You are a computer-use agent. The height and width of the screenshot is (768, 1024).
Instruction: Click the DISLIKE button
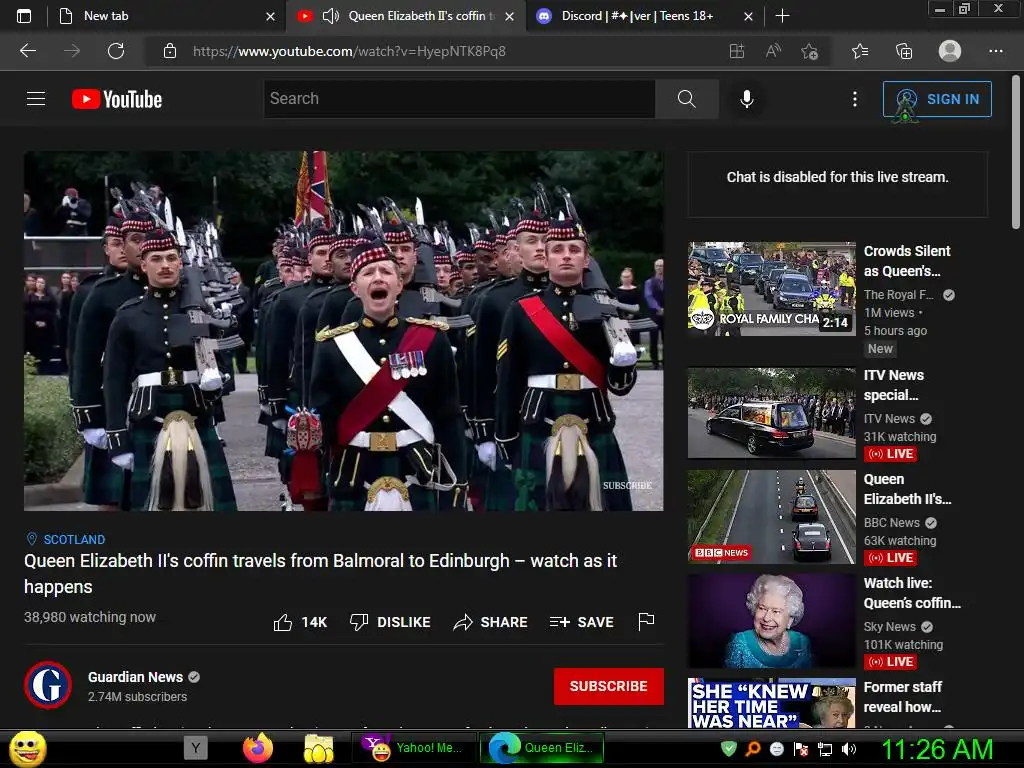(x=390, y=622)
